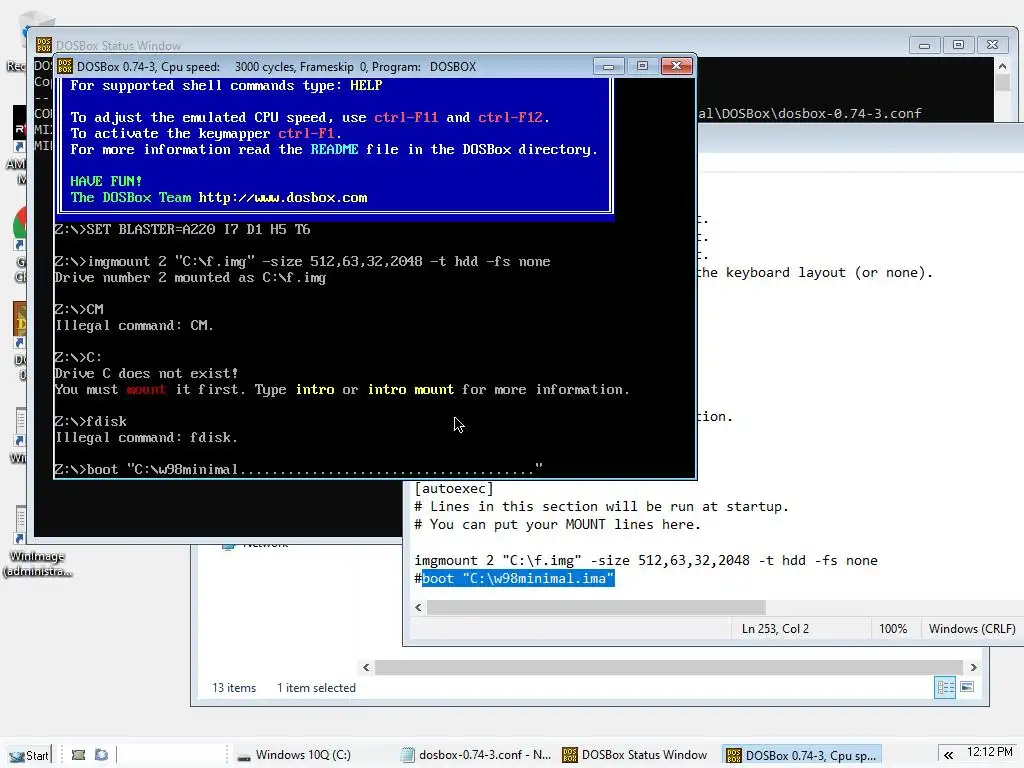Switch to DOSBox Status Window taskbar button

tap(635, 755)
